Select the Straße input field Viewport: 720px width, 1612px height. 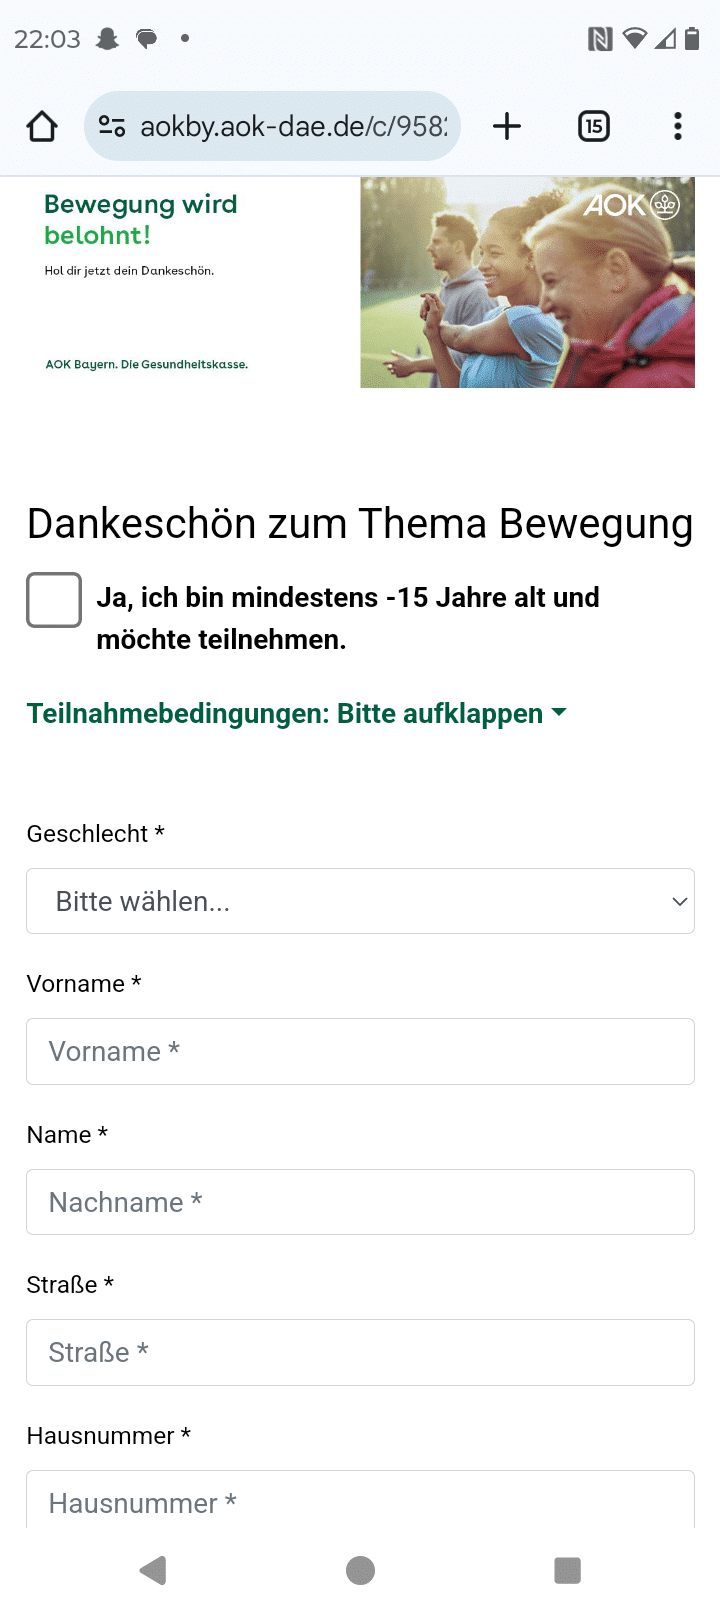point(360,1352)
